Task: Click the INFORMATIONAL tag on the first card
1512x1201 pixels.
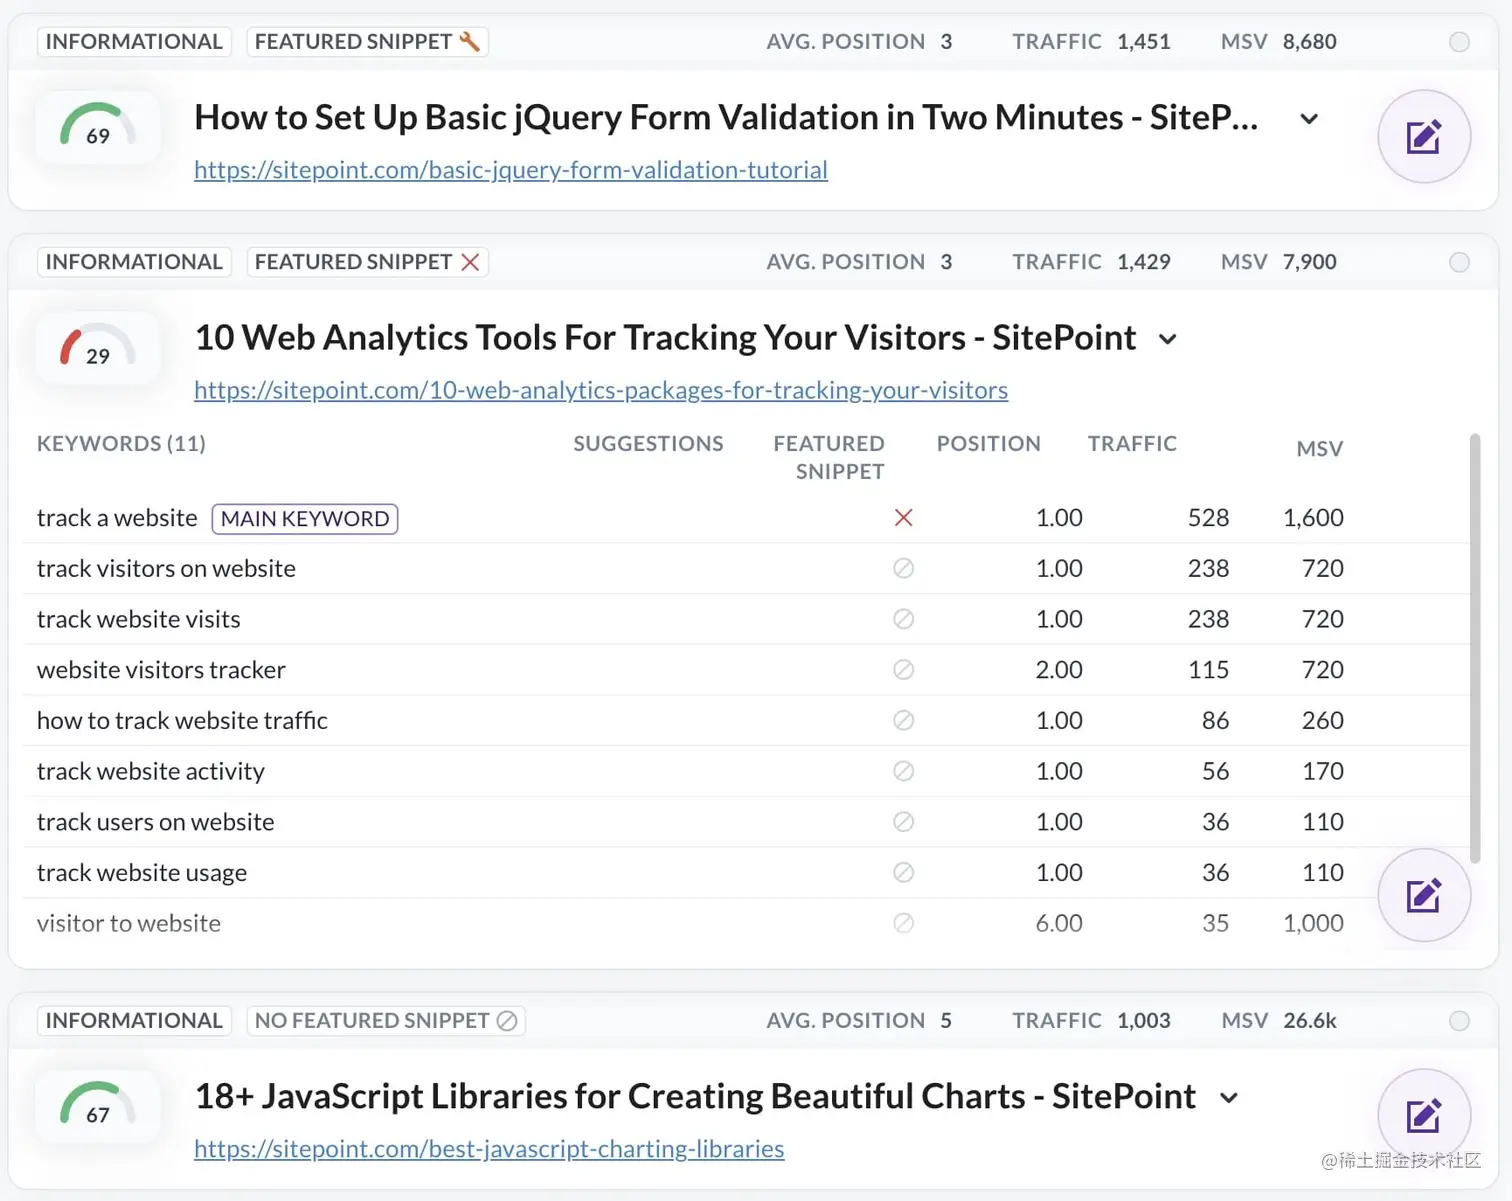Action: (134, 41)
